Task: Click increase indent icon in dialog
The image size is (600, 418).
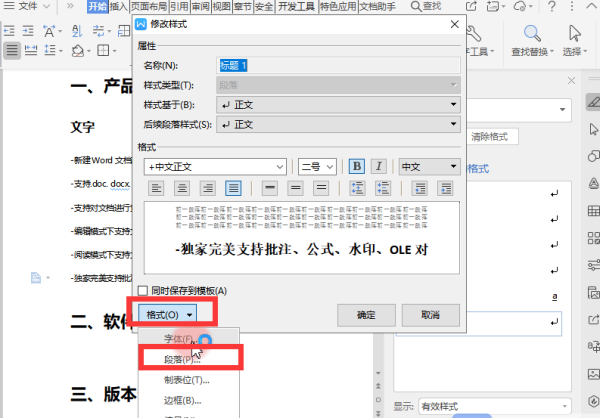Action: click(446, 188)
